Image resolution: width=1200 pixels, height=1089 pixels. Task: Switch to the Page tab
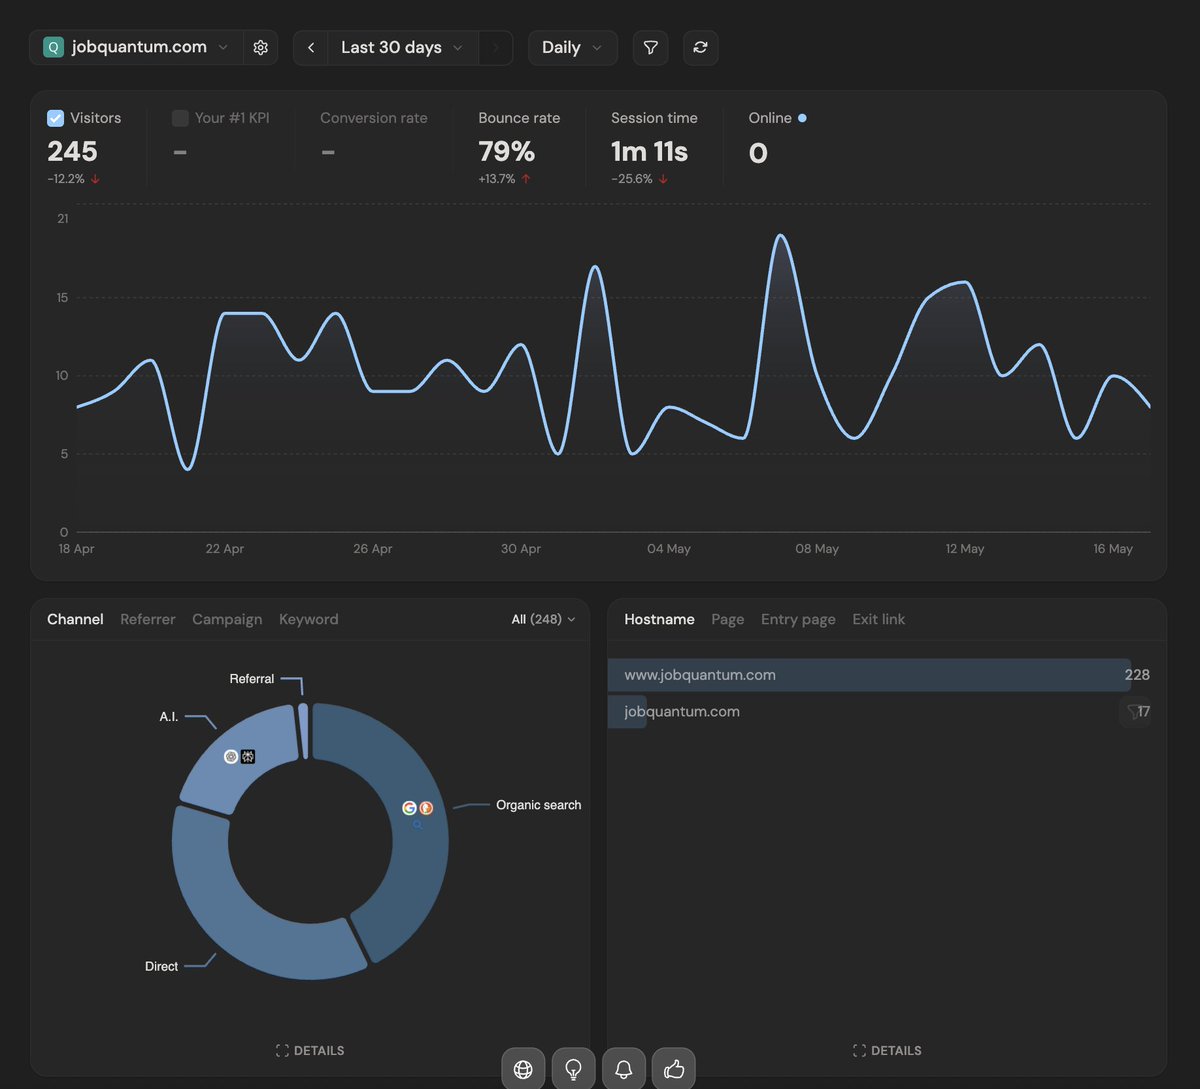point(728,619)
